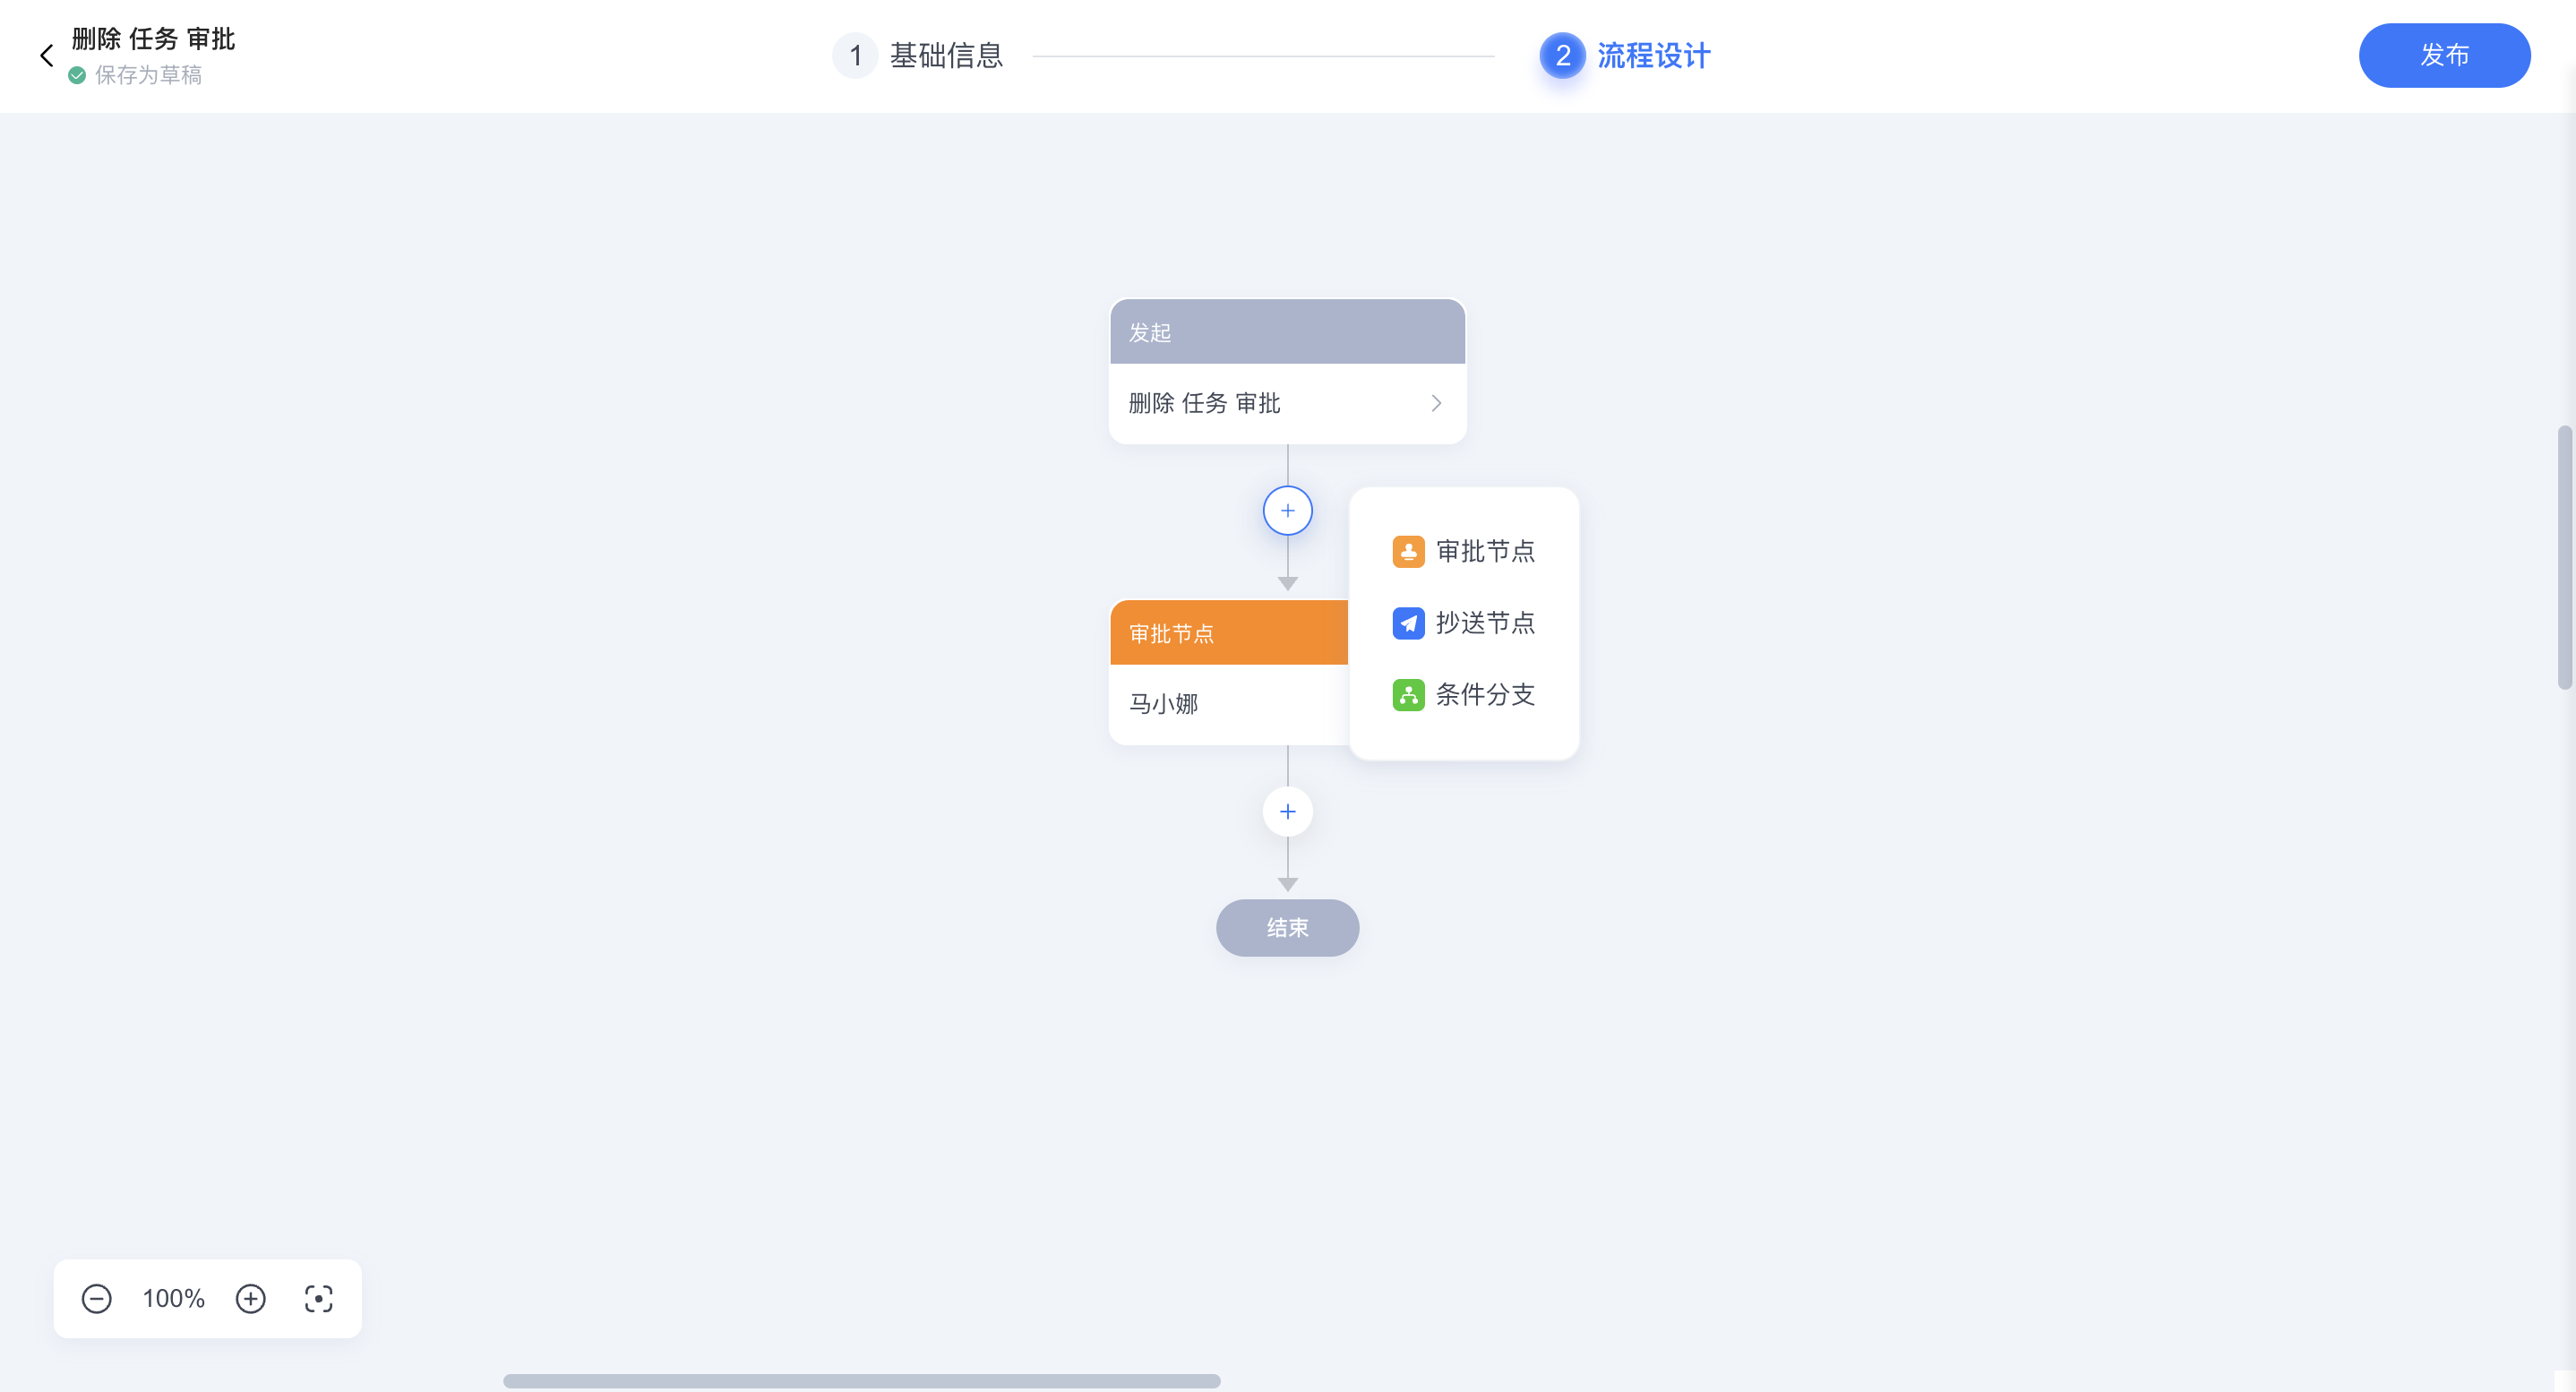Select the 审批节点 option icon in popup
Screen dimensions: 2576x1392
click(1408, 551)
